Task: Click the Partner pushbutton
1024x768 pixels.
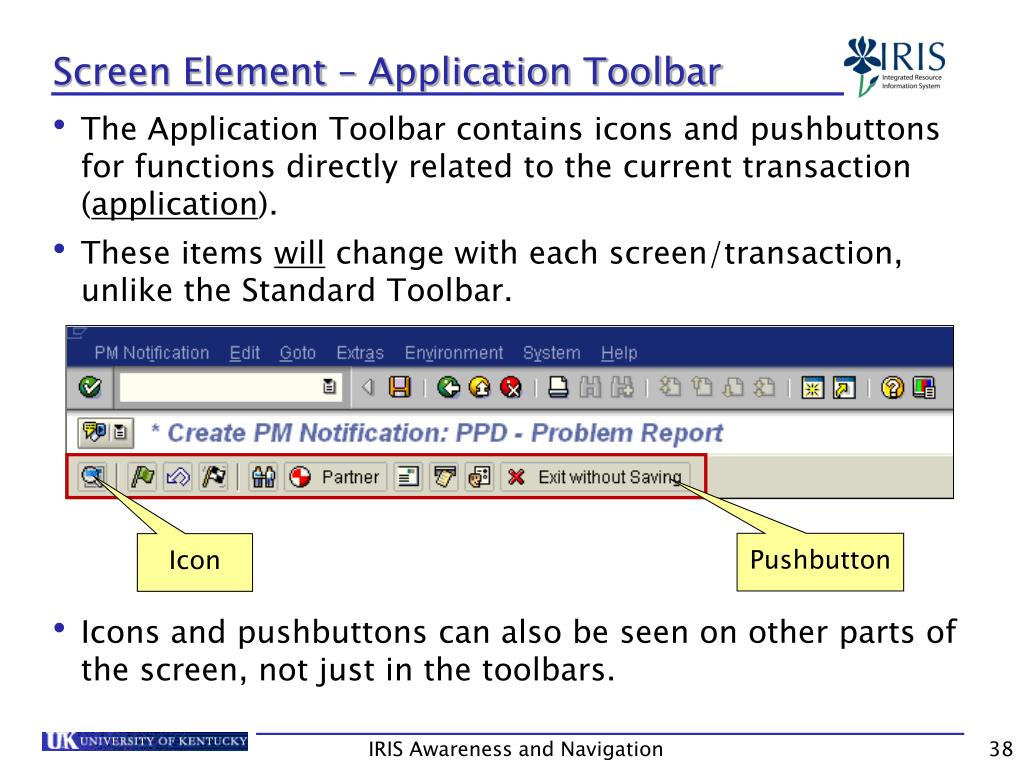Action: [x=335, y=477]
